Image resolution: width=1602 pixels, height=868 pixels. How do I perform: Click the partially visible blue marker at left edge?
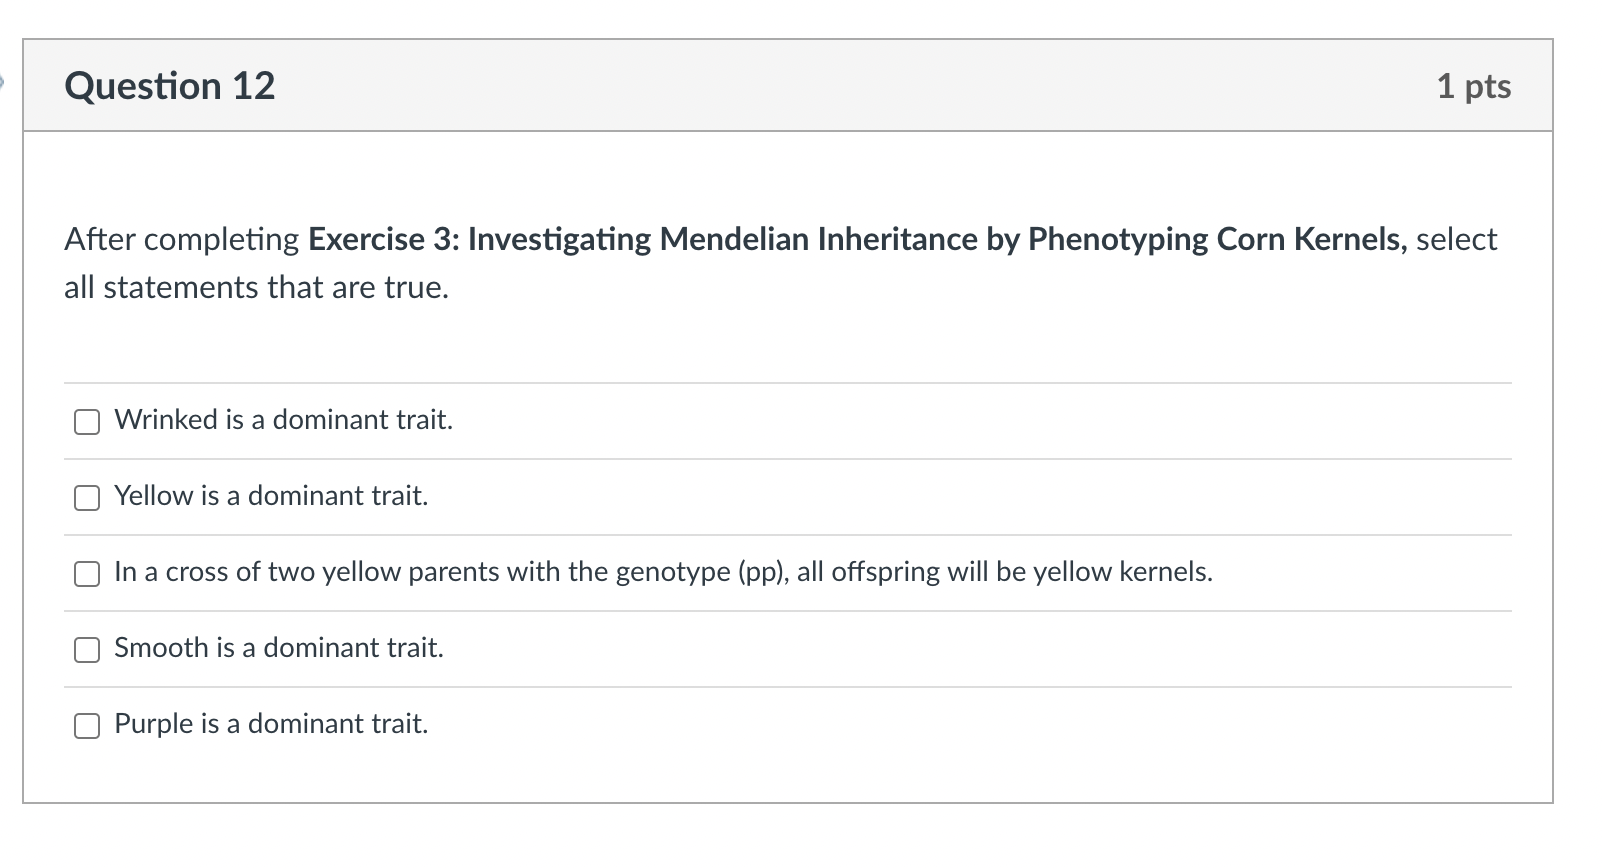[x=4, y=82]
